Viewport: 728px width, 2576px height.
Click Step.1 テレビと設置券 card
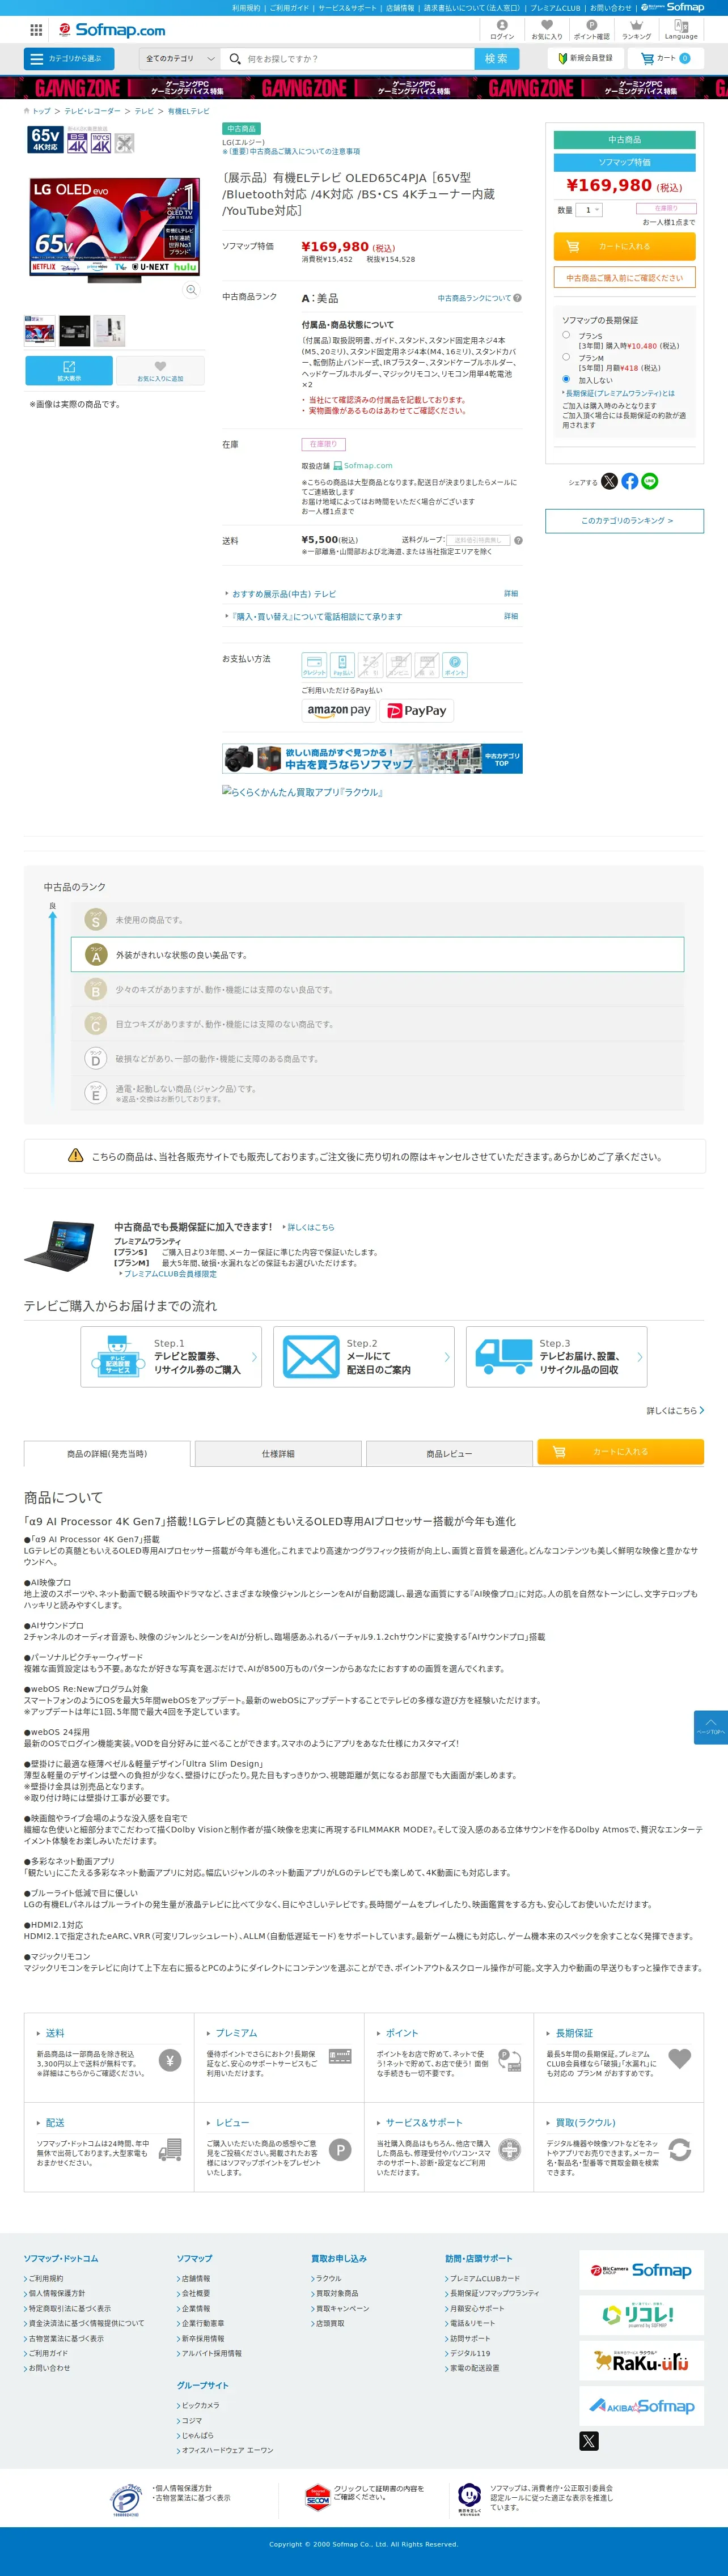pos(171,1356)
